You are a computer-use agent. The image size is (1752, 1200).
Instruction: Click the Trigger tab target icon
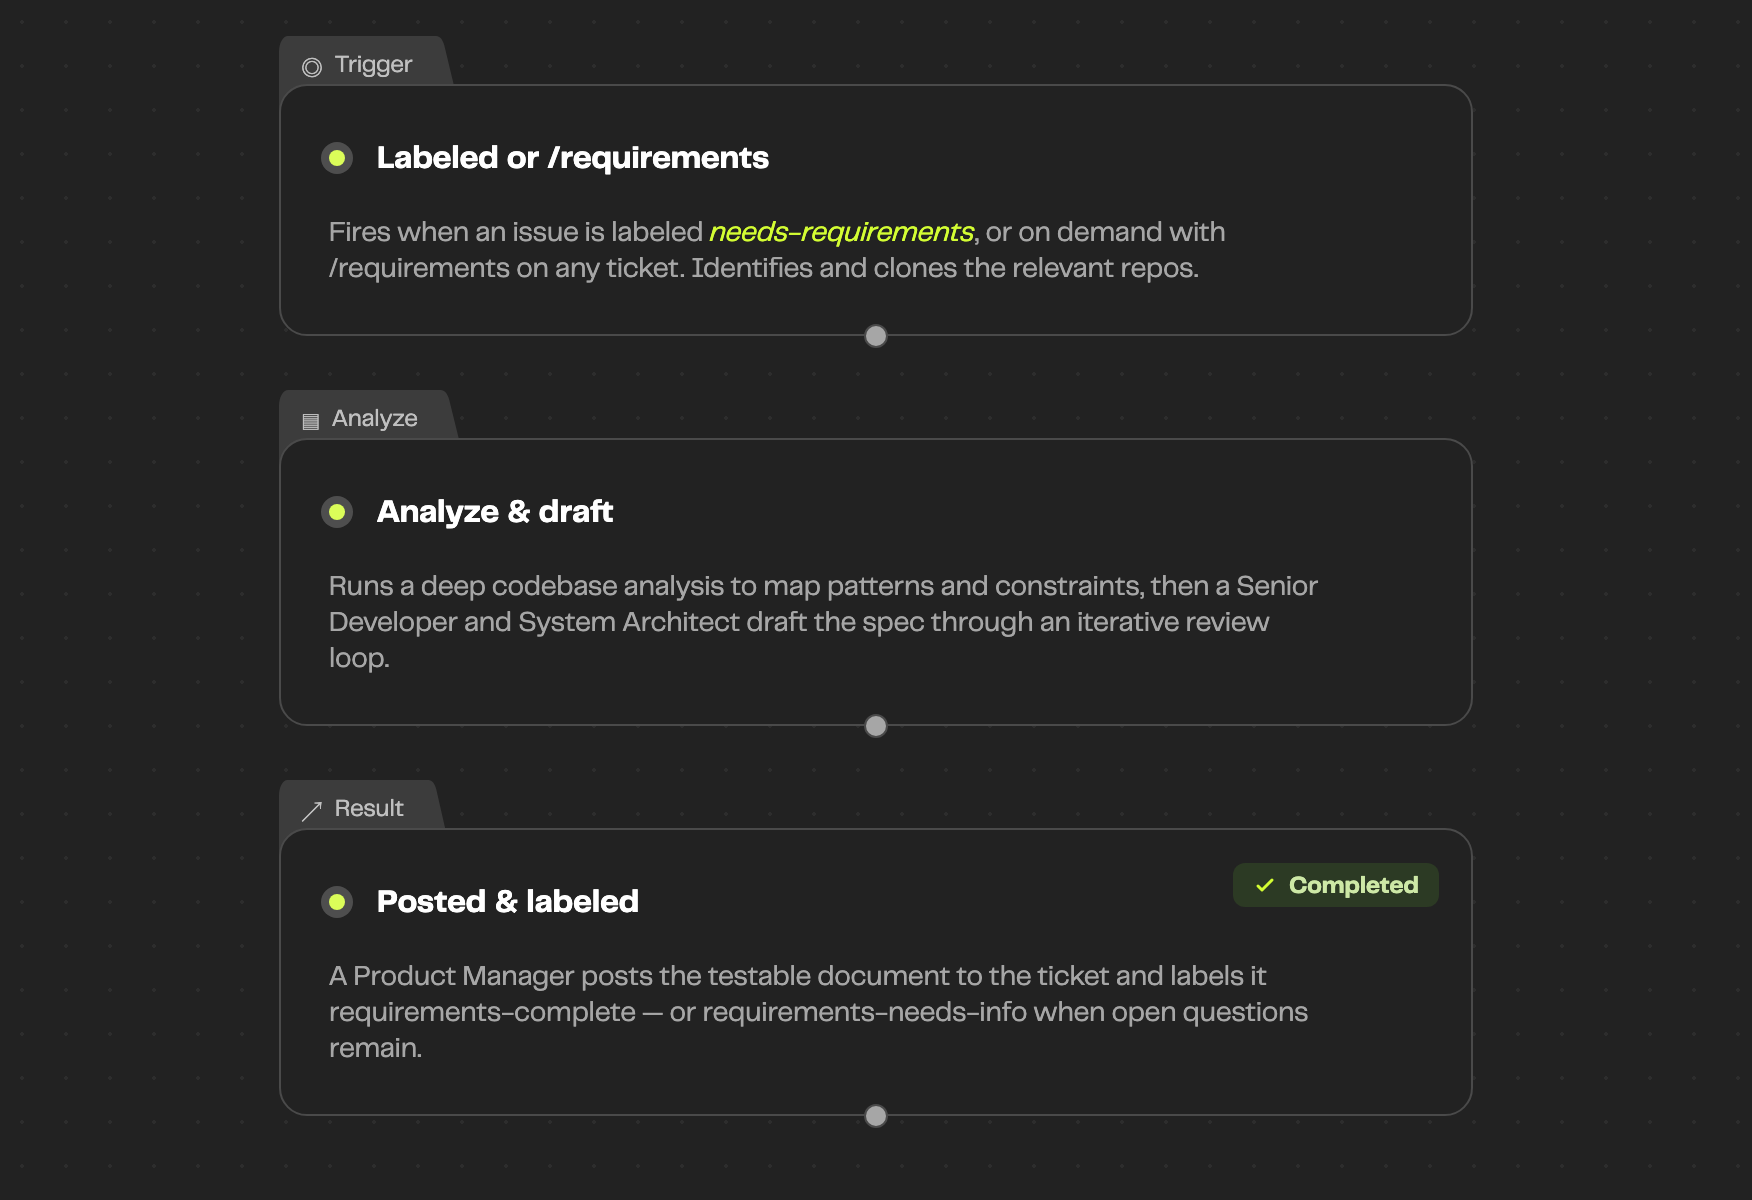click(x=312, y=67)
